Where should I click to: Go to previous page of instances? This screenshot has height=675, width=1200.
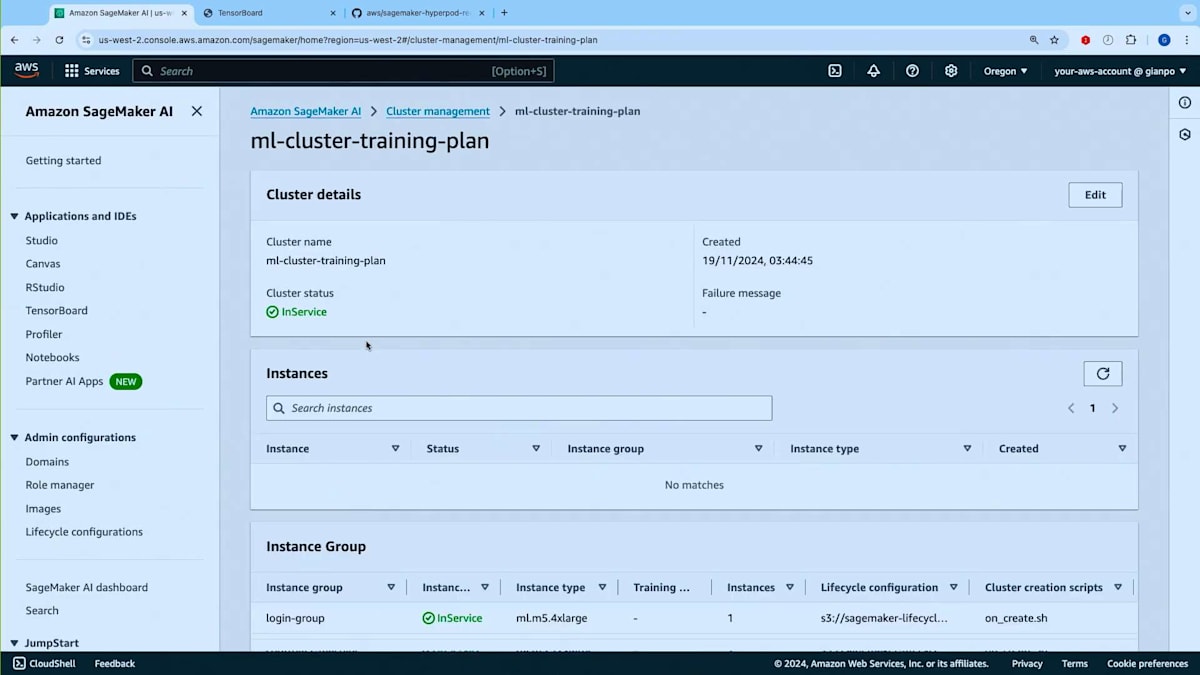pyautogui.click(x=1071, y=408)
